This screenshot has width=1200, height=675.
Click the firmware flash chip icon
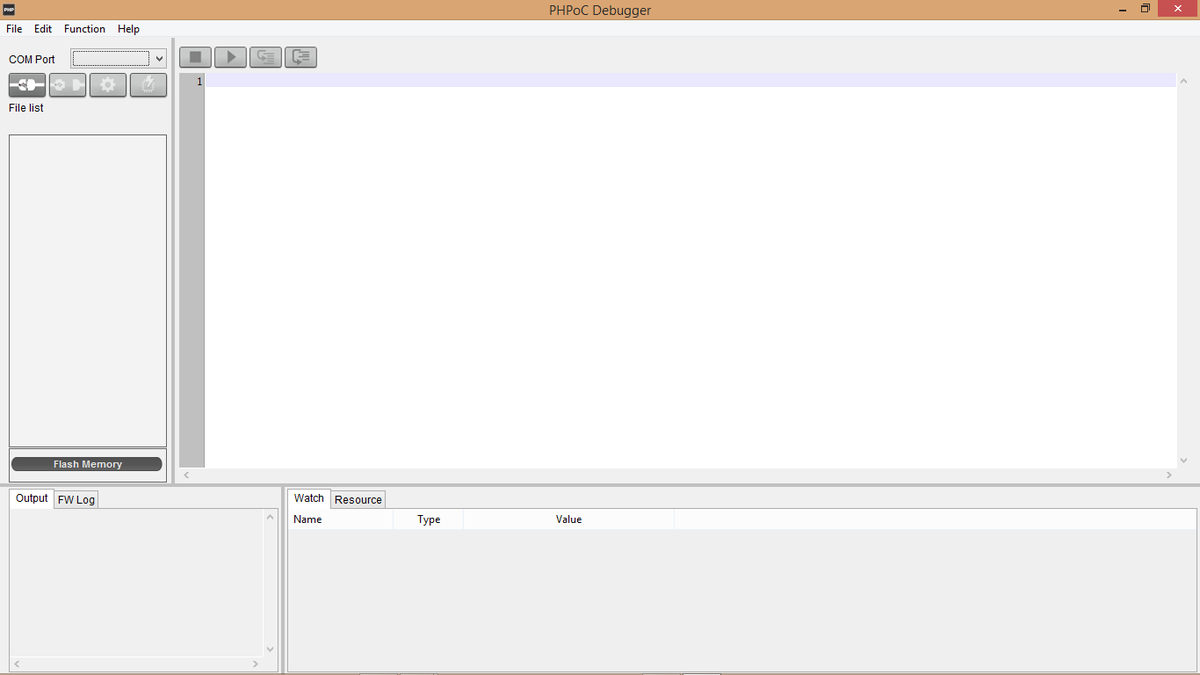pos(148,85)
